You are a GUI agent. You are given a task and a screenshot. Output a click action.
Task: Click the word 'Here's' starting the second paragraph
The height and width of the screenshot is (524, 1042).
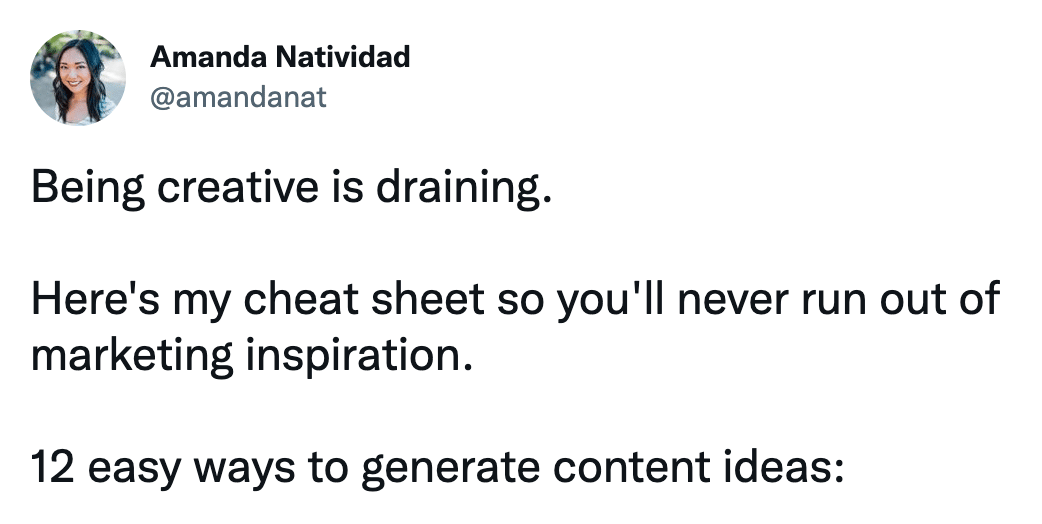pos(95,299)
